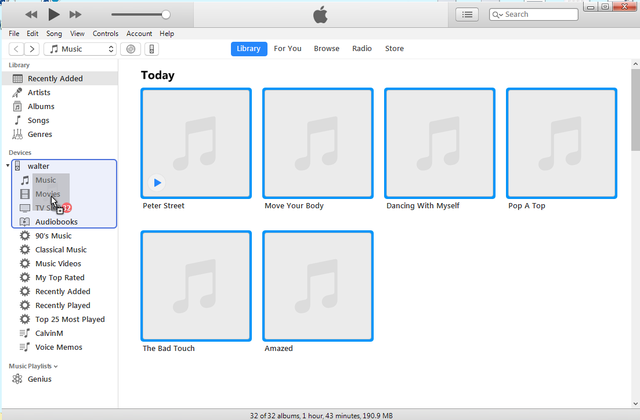Open Genius in the sidebar

[x=39, y=379]
